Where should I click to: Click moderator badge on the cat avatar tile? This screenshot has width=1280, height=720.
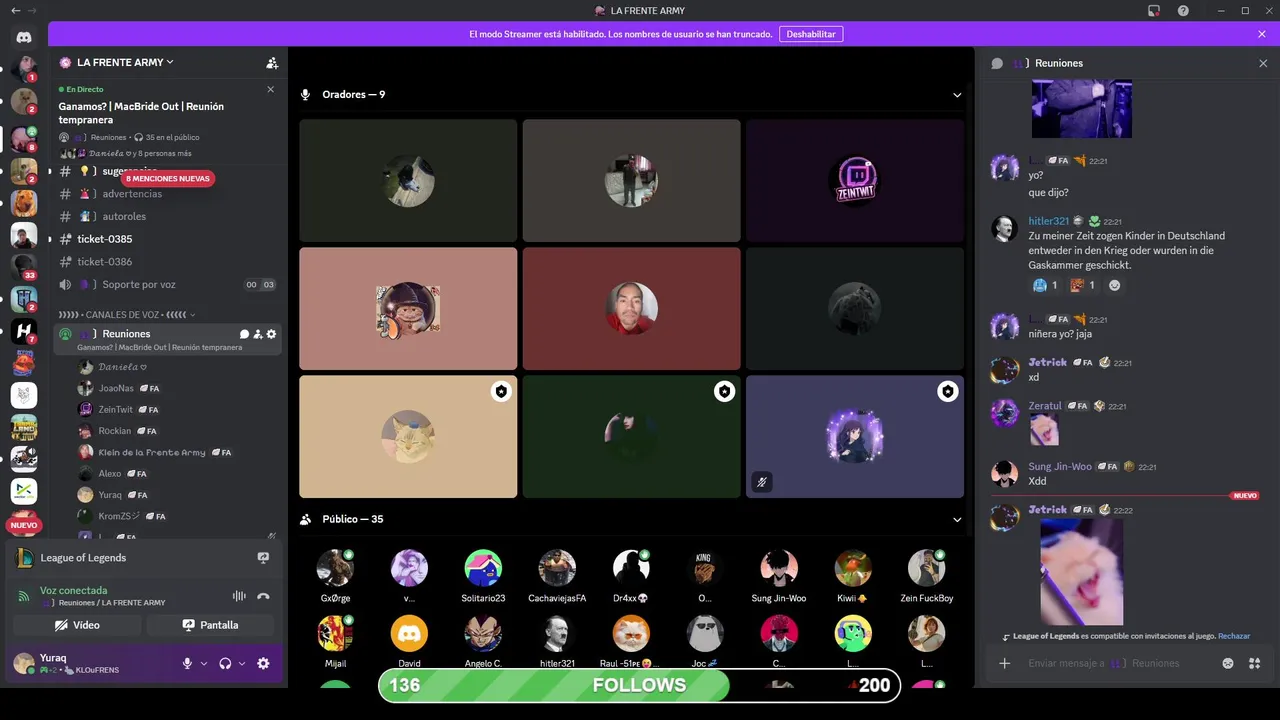tap(501, 392)
